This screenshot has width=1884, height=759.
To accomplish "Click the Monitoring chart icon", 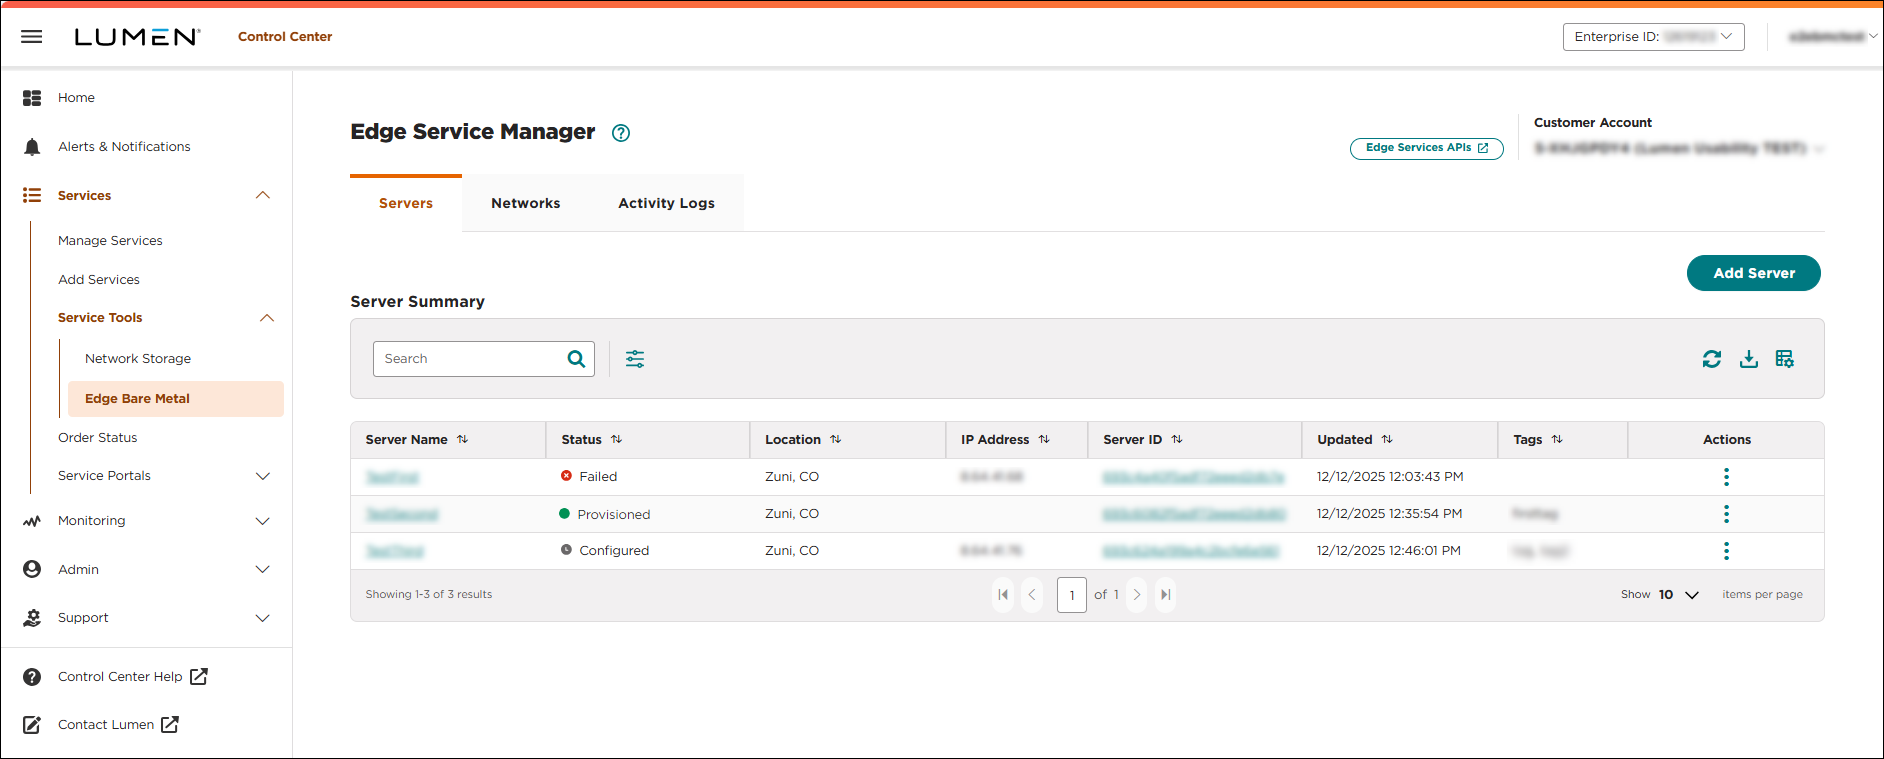I will [x=32, y=521].
